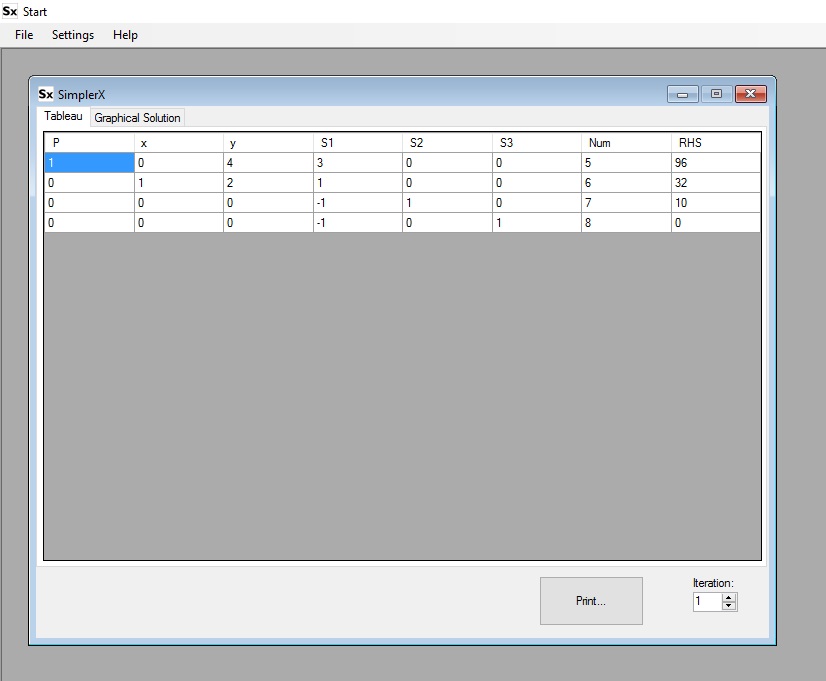Select the Num cell with value 5

[626, 163]
